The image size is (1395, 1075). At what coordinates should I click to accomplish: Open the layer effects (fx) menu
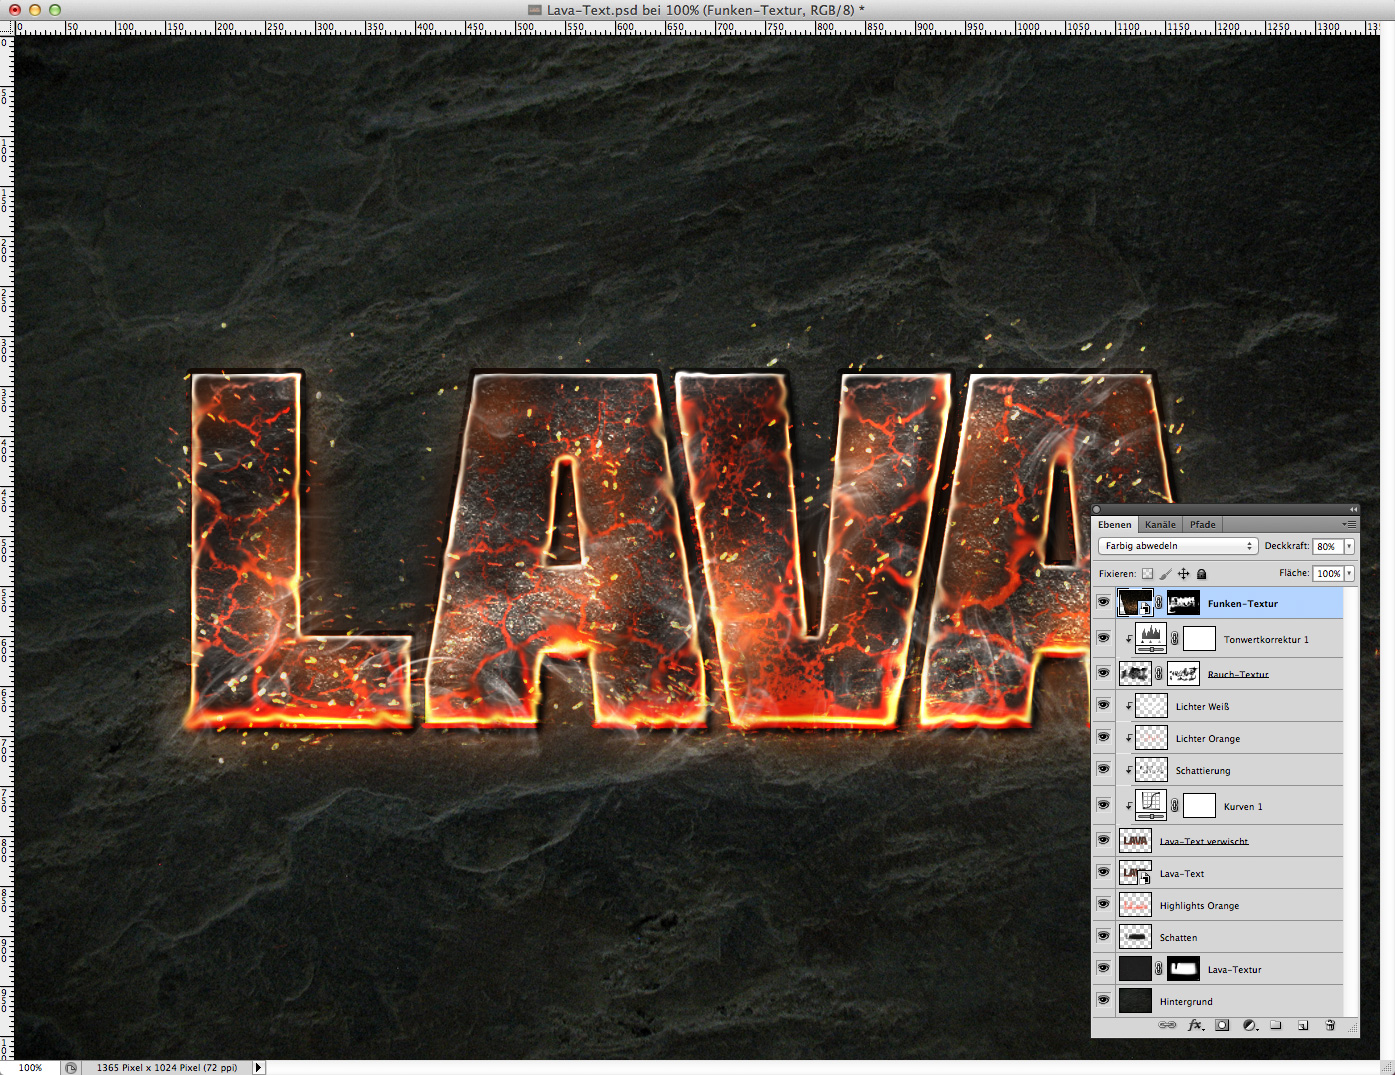1195,1025
